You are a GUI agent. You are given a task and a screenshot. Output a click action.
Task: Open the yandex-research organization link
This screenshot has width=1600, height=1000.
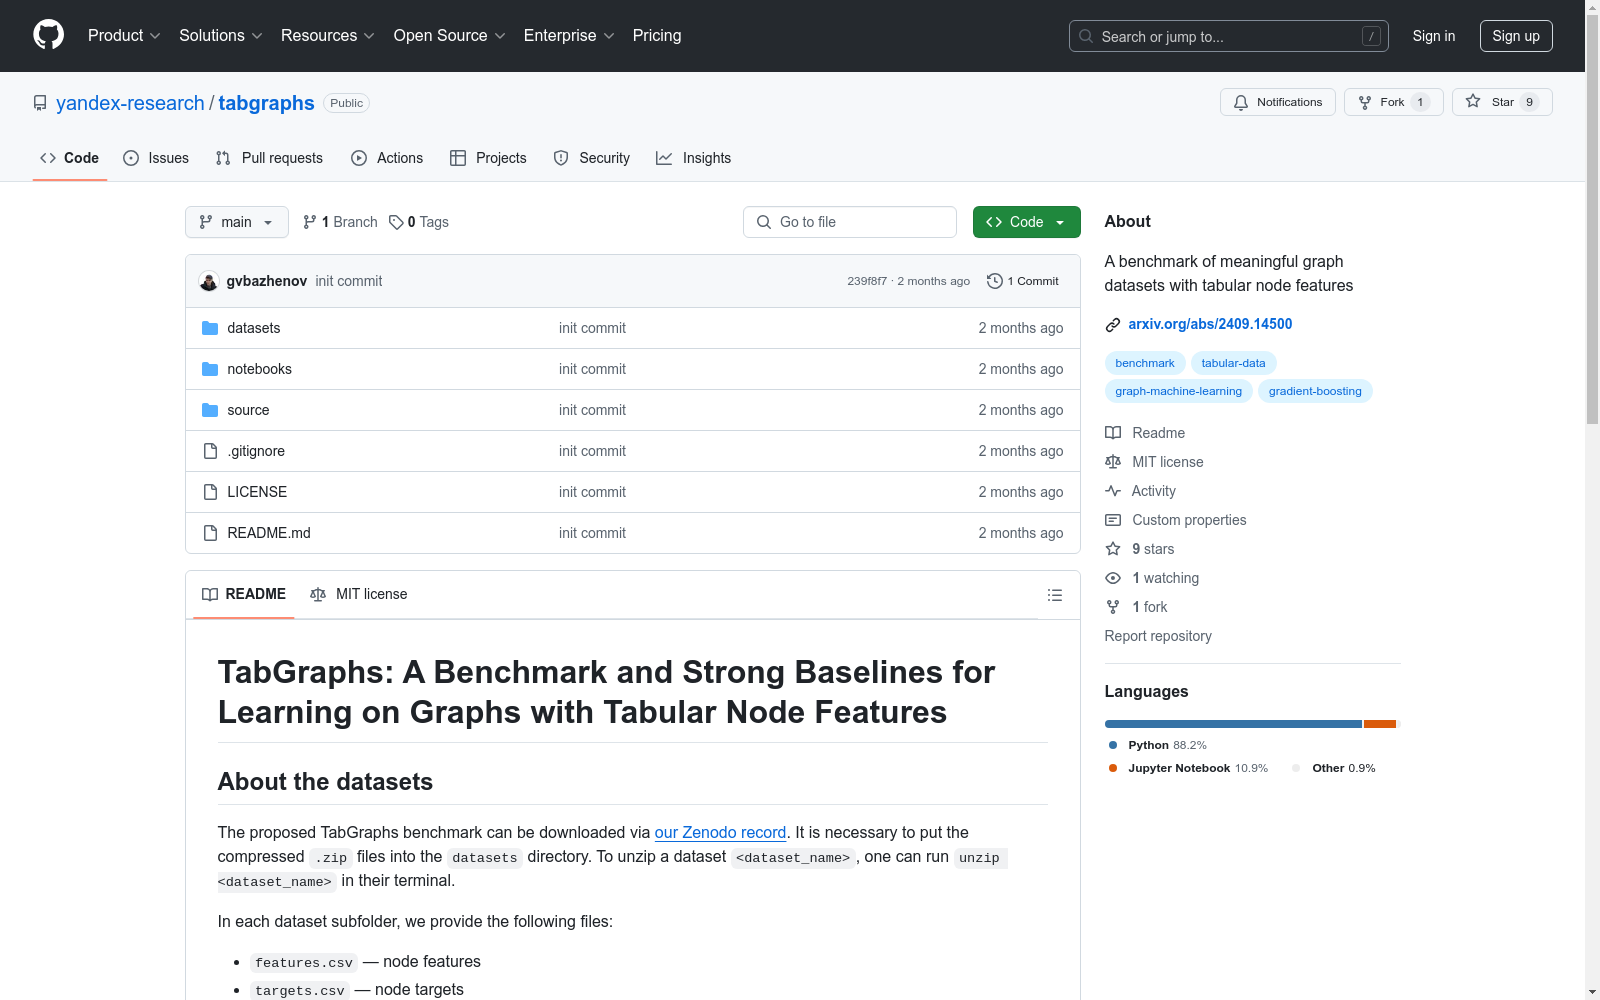(x=130, y=103)
